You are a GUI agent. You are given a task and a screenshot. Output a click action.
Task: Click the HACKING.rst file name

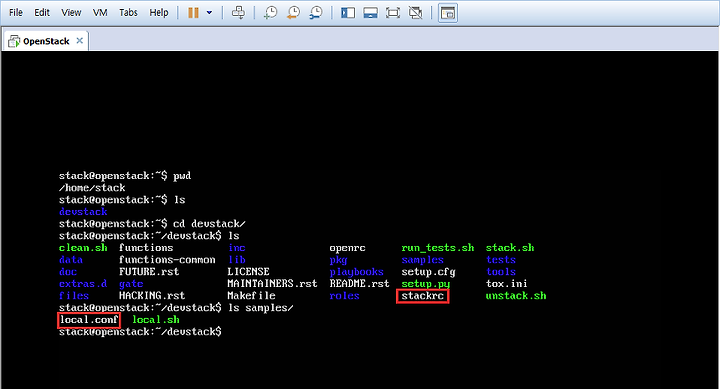(152, 296)
